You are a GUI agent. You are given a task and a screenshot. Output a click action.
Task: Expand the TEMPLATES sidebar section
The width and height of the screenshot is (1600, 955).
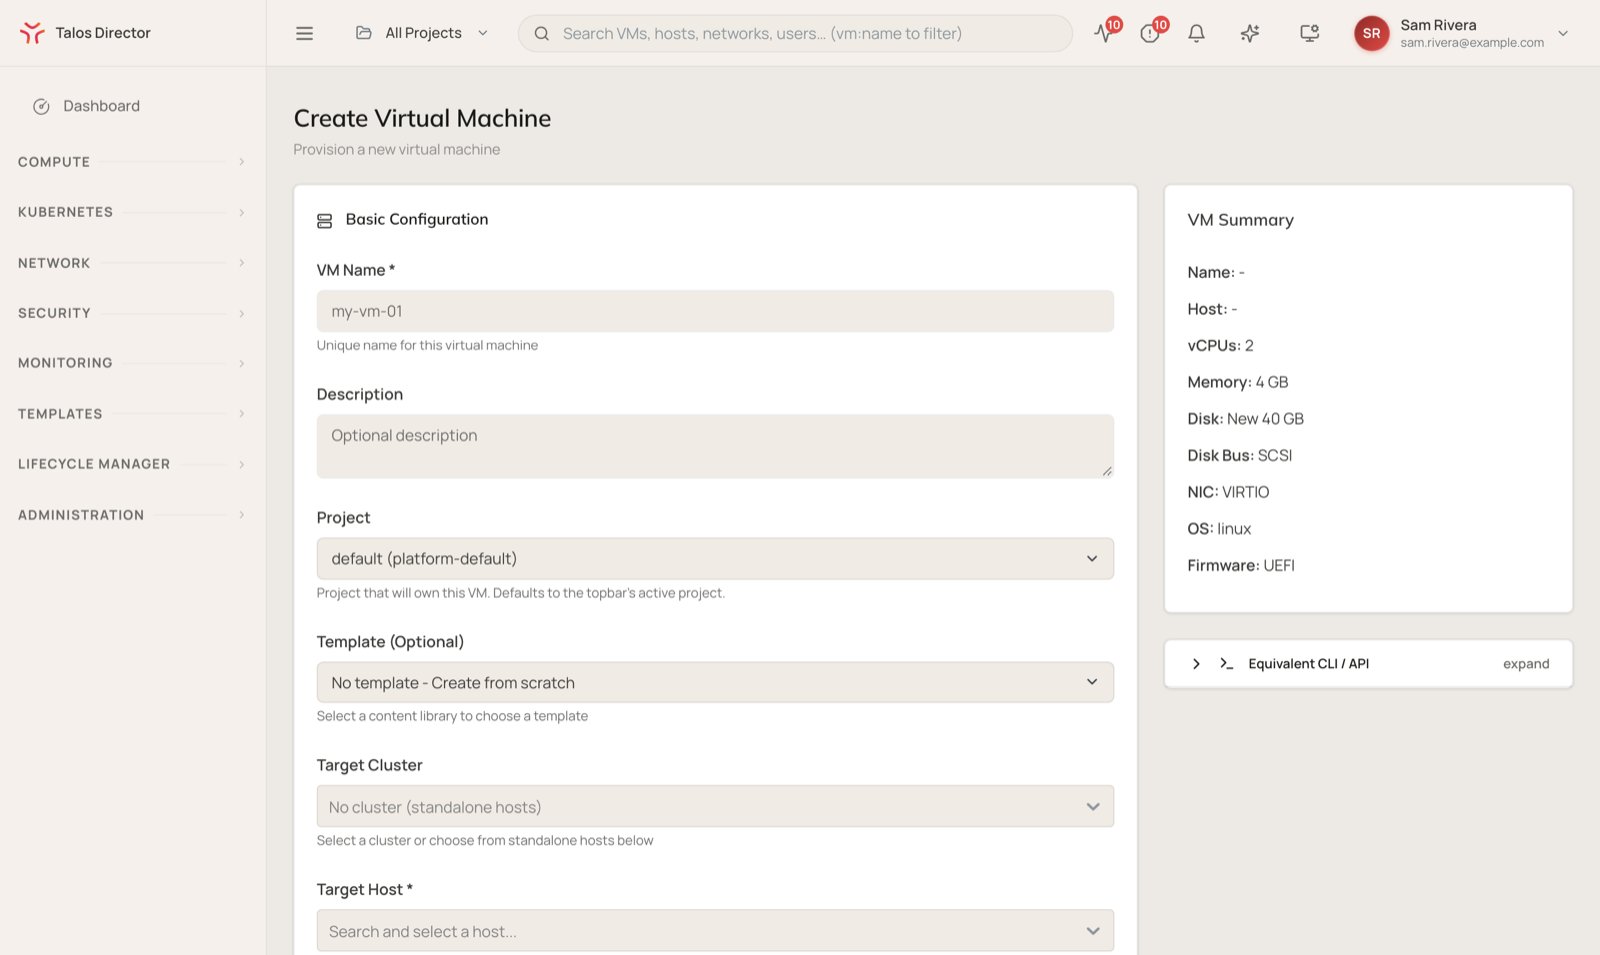(x=131, y=414)
